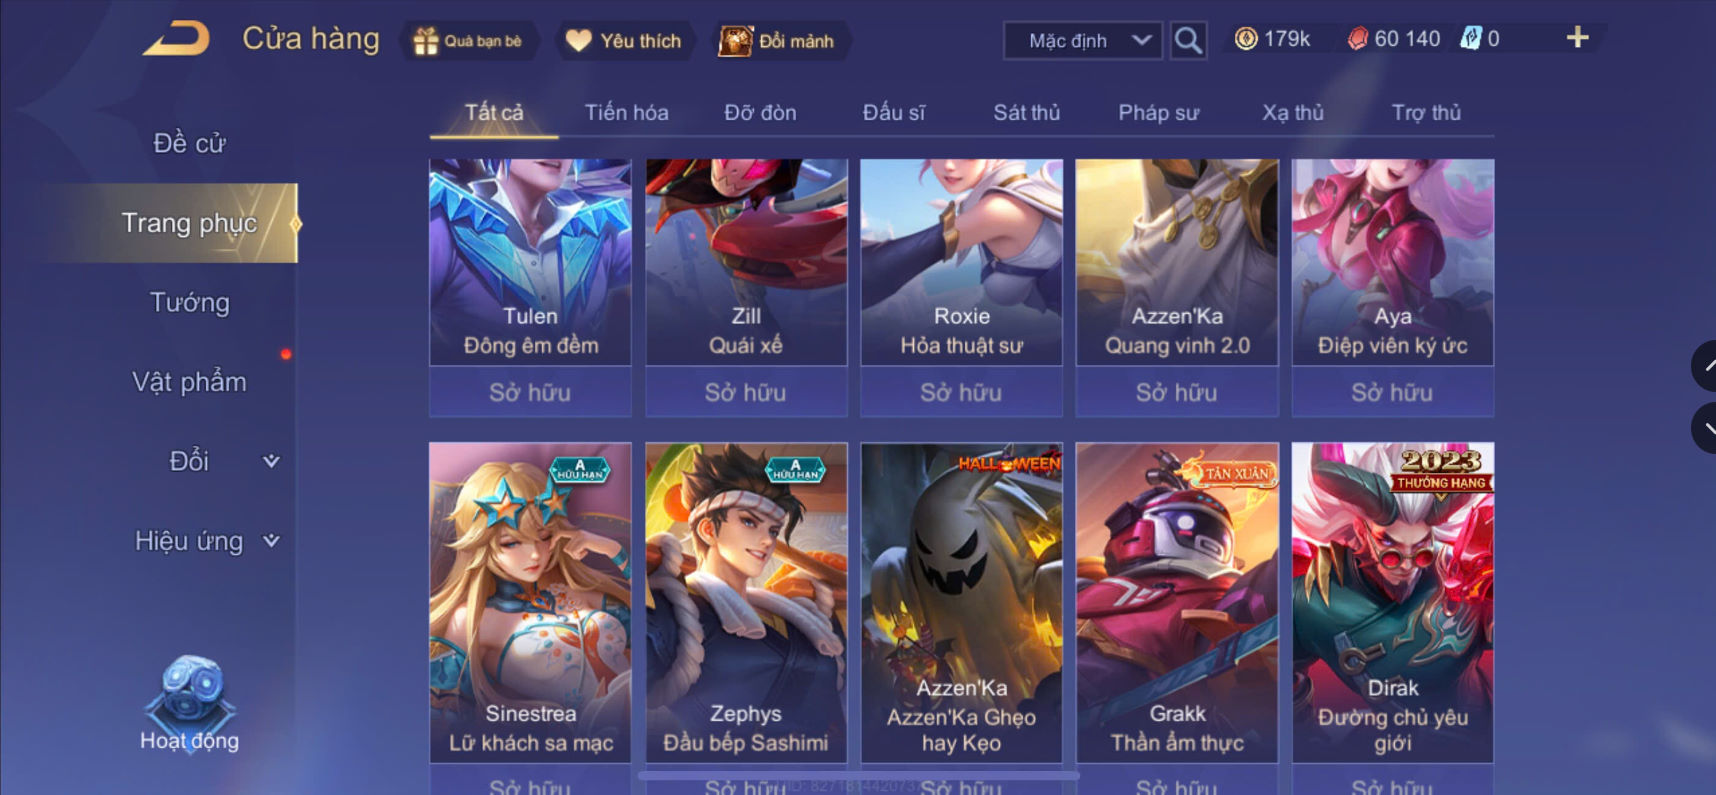Select Vật phẩm in the sidebar

189,382
